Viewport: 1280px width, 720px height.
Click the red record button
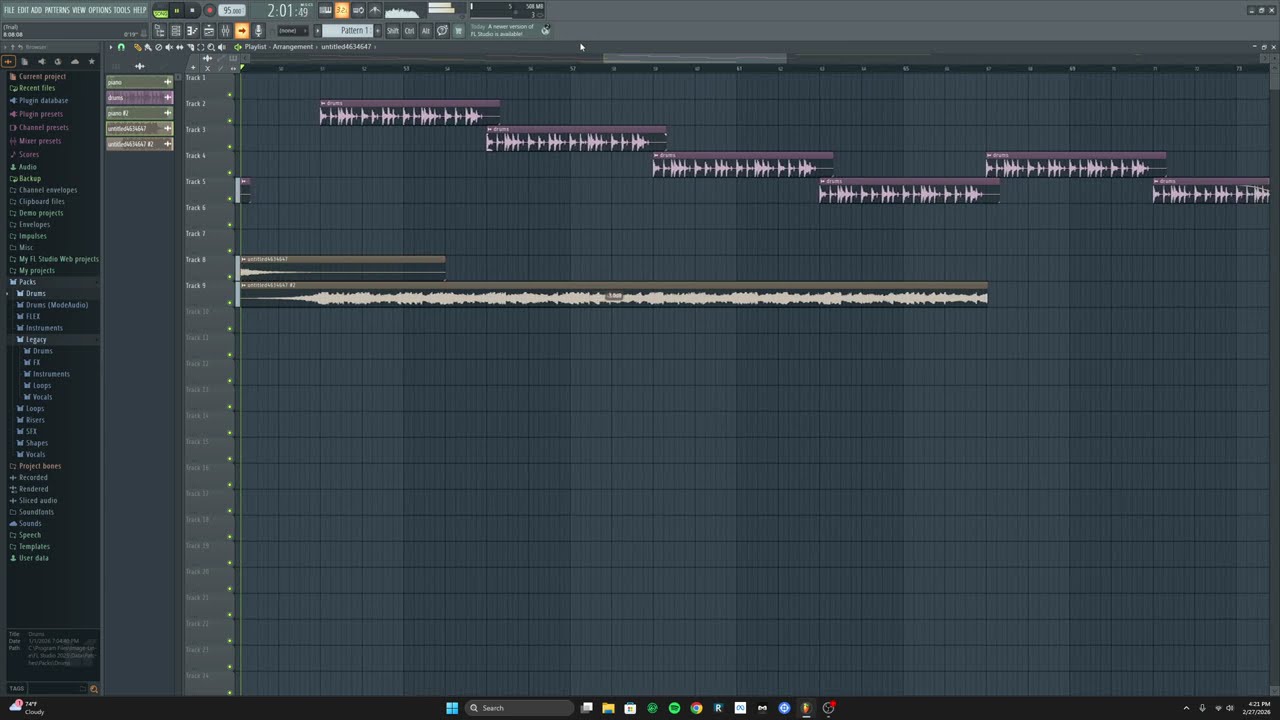point(210,11)
